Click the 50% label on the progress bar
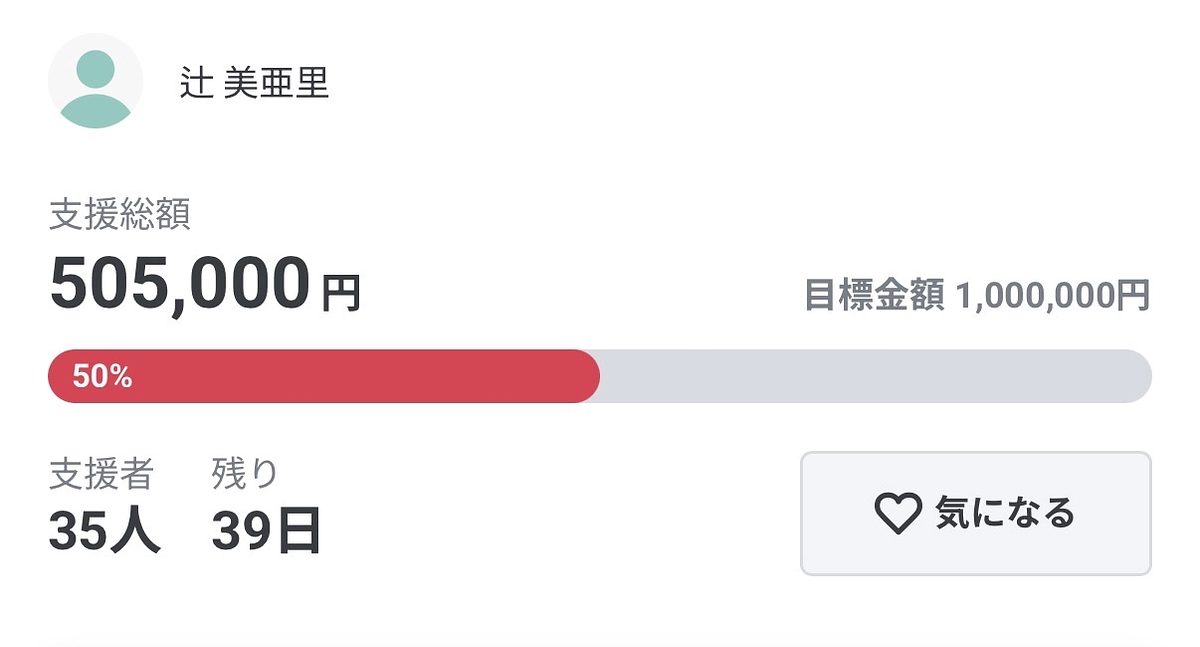Viewport: 1200px width, 647px height. 104,376
